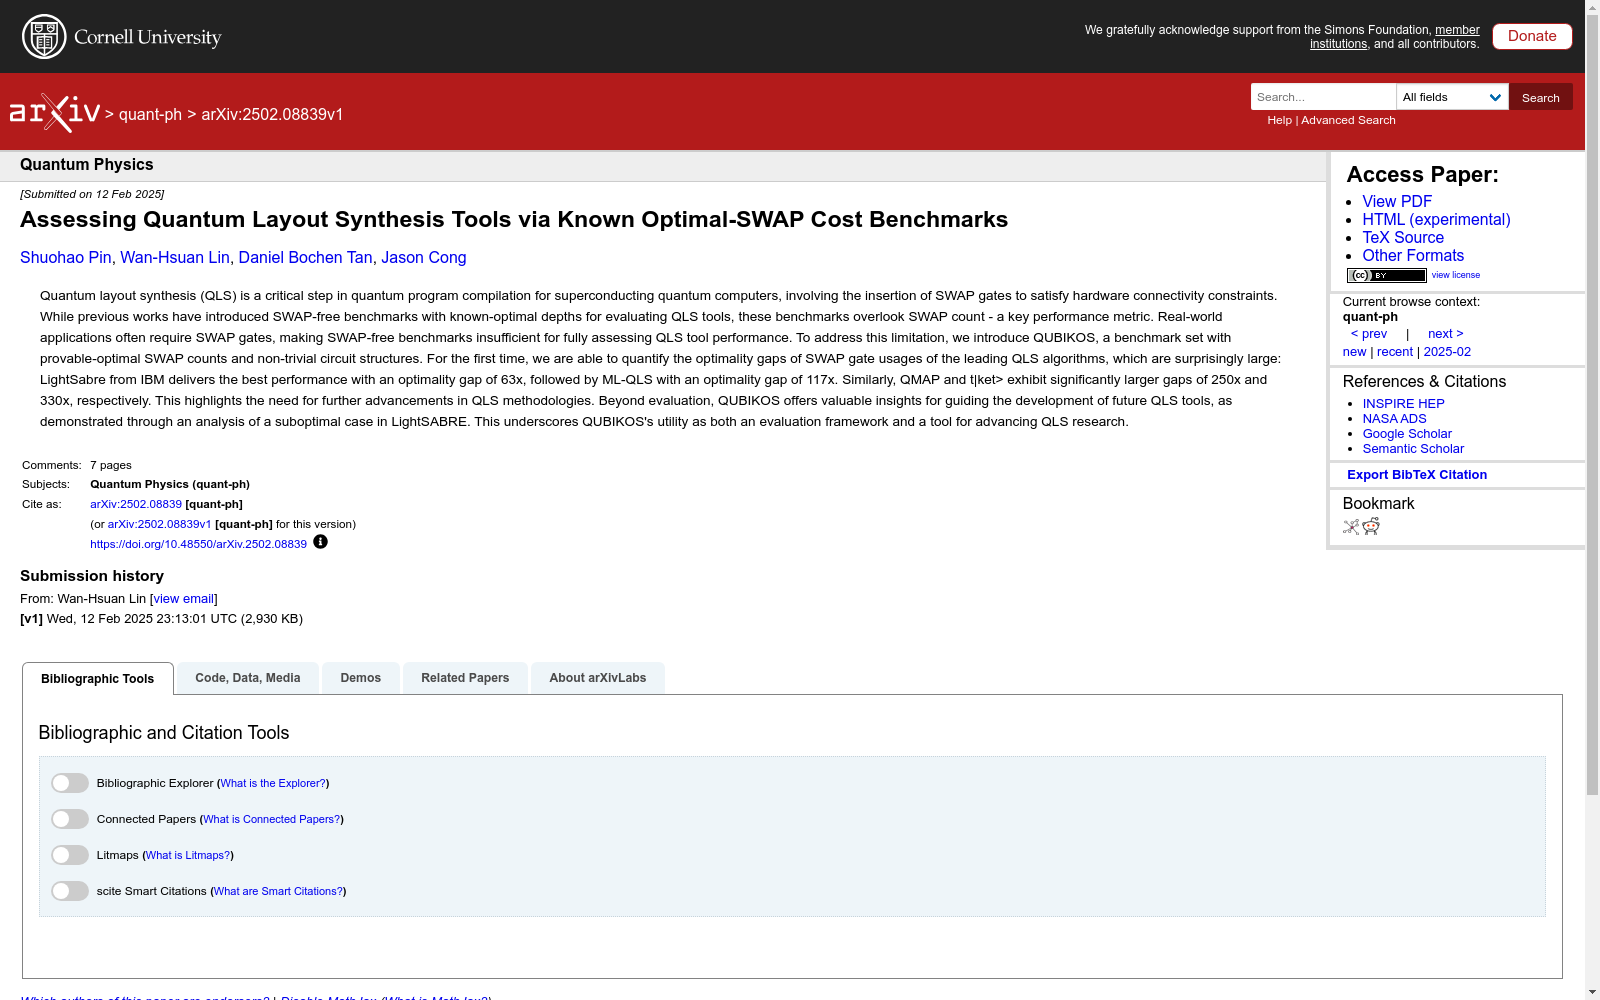Open What is Connected Papers? link

pyautogui.click(x=272, y=819)
